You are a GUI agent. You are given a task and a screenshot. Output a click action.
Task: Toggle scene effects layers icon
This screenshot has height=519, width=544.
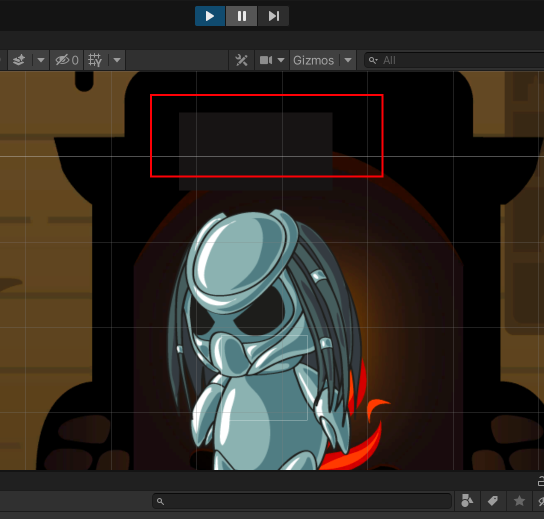click(x=19, y=60)
